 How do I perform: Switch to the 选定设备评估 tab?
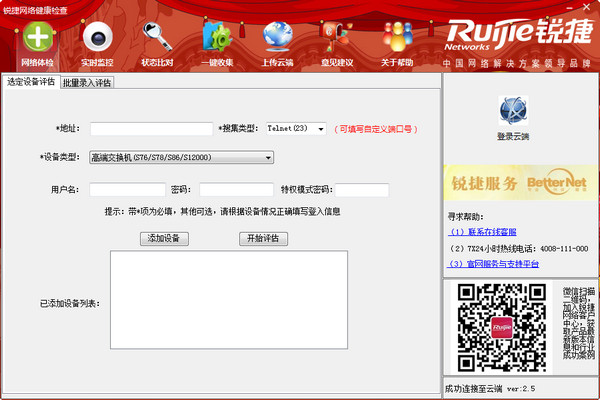tap(31, 82)
